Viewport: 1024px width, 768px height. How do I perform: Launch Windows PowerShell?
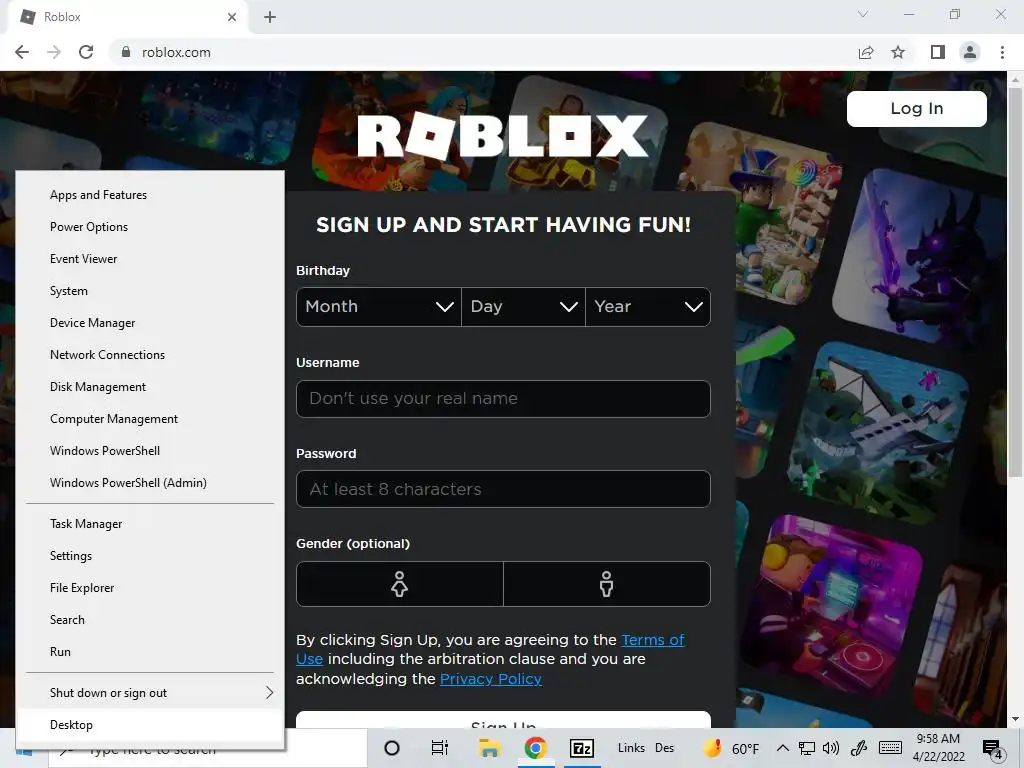(x=150, y=451)
